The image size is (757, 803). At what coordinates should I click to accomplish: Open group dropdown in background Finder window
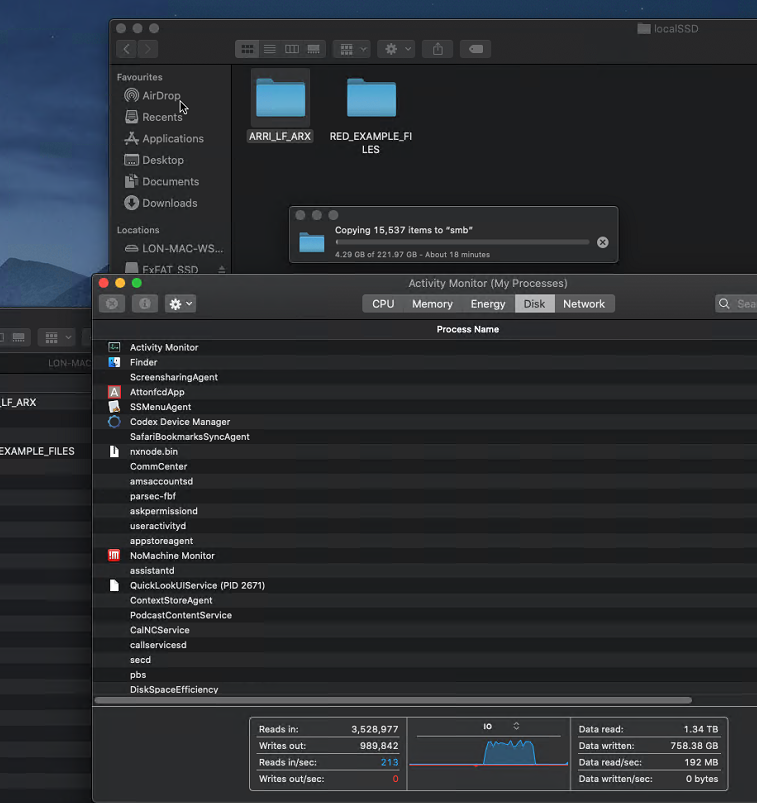(x=57, y=337)
